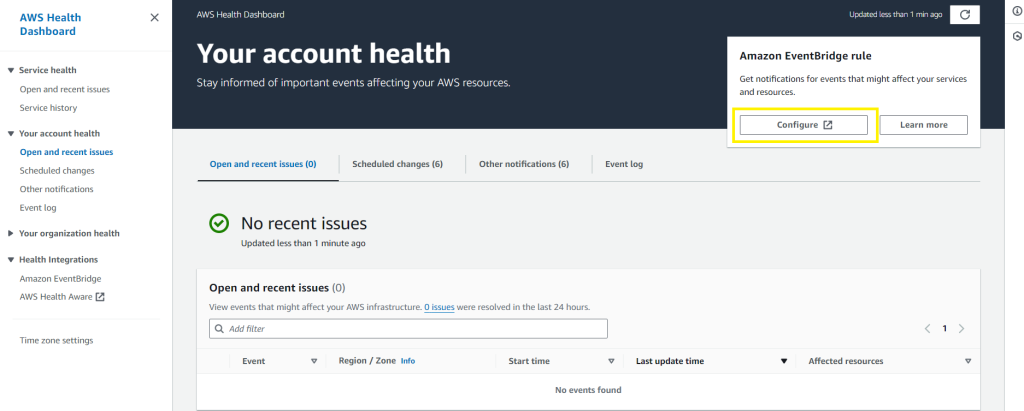This screenshot has width=1024, height=411.
Task: Collapse the Your account health section
Action: click(10, 134)
